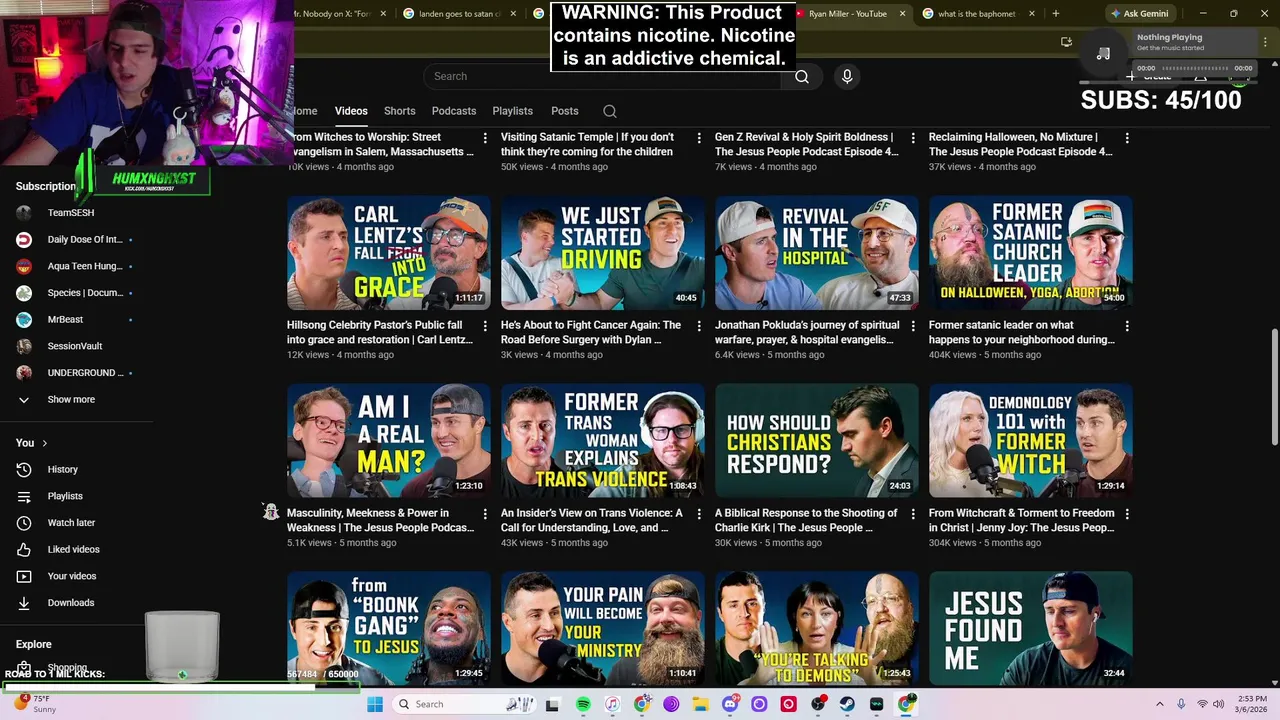
Task: Play 'We Just Started Driving' thumbnail
Action: pos(602,253)
